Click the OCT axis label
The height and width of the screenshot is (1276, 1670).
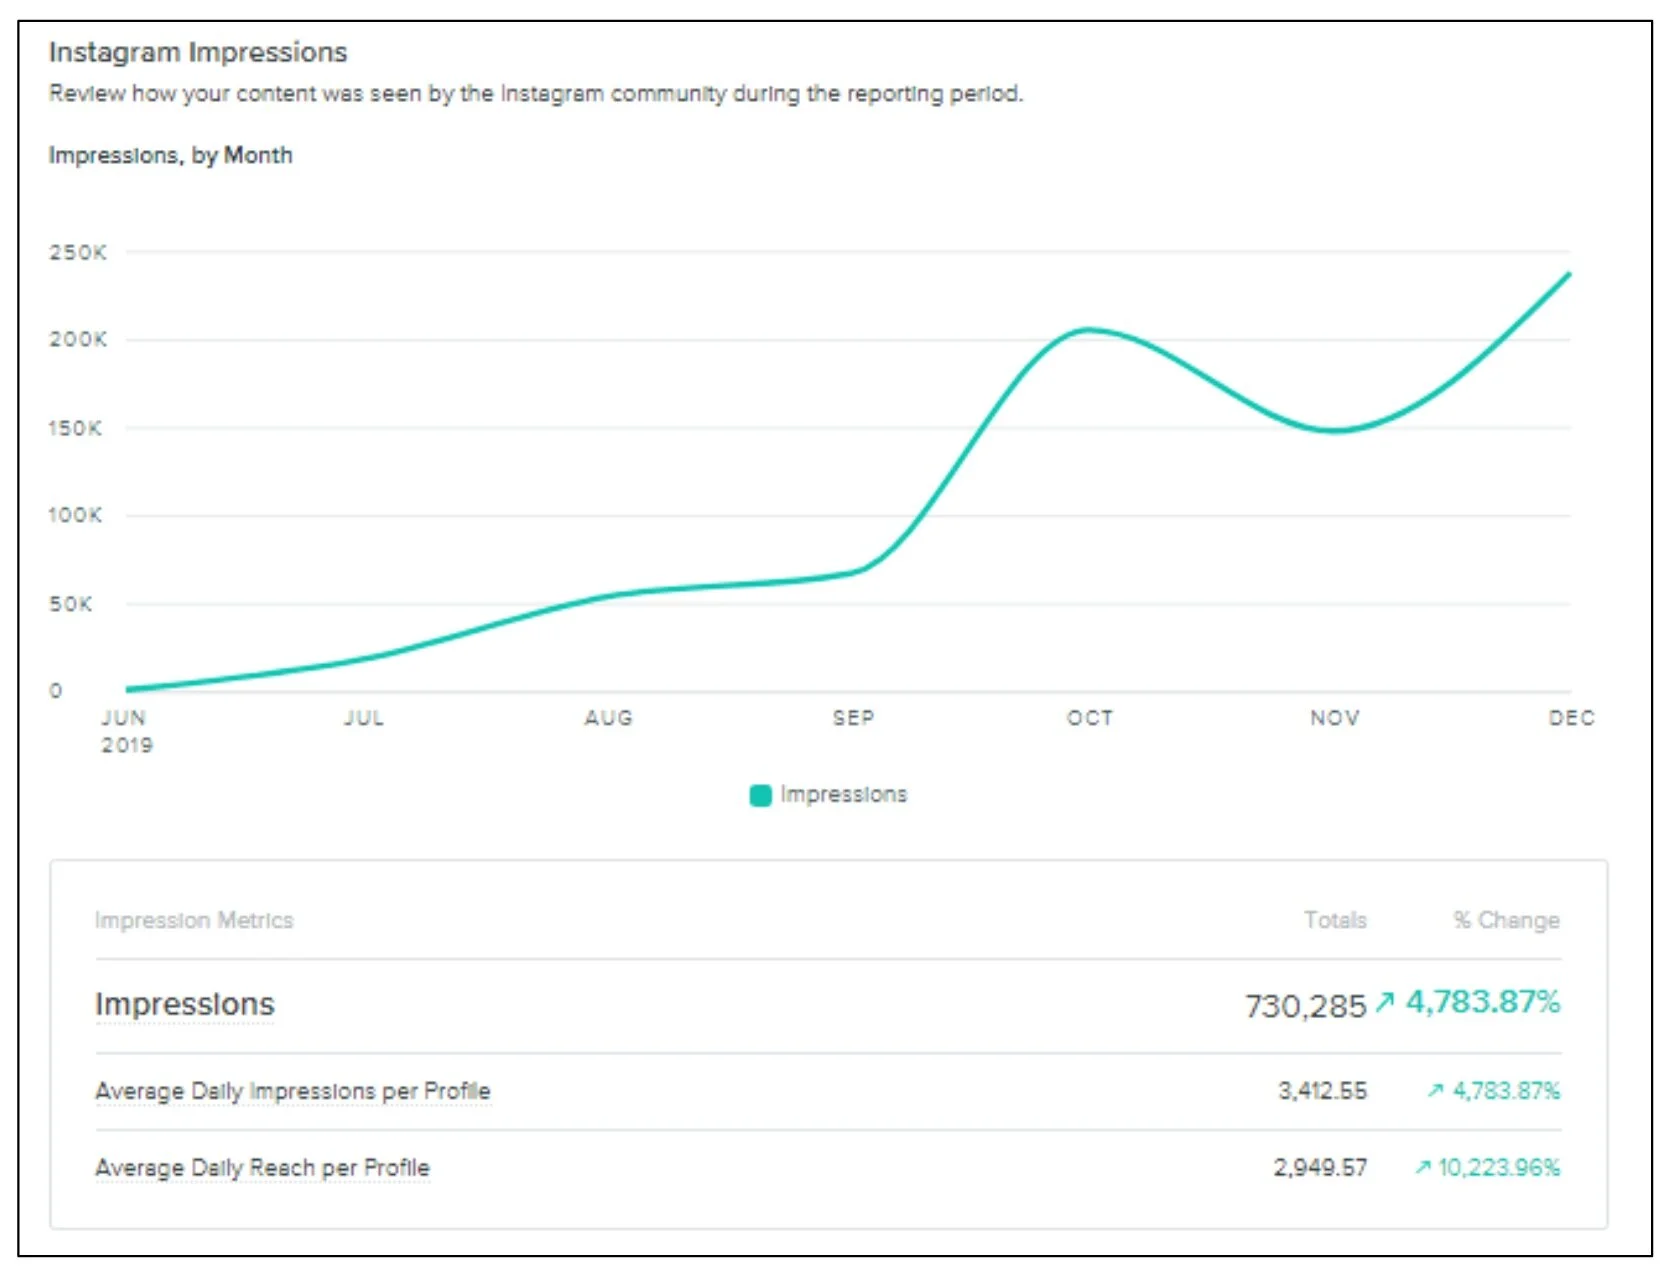[1090, 718]
